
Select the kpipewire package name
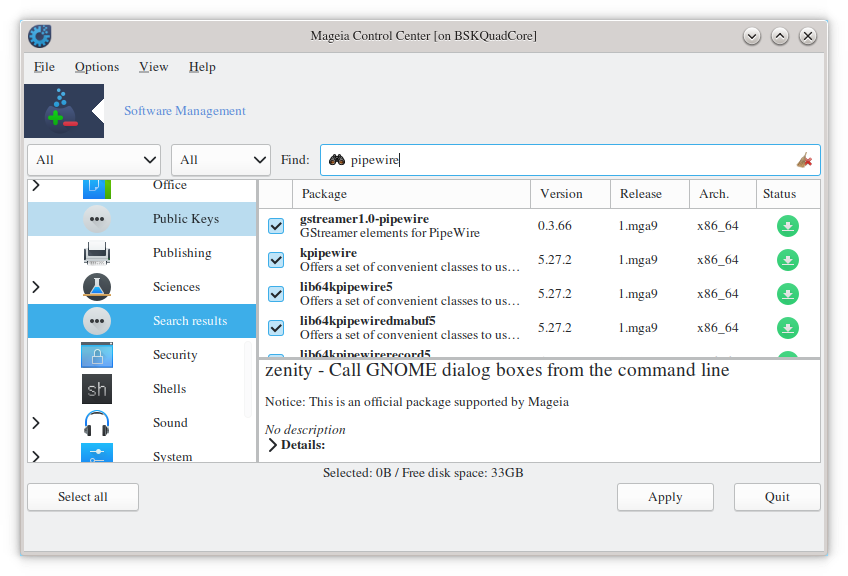pos(328,253)
